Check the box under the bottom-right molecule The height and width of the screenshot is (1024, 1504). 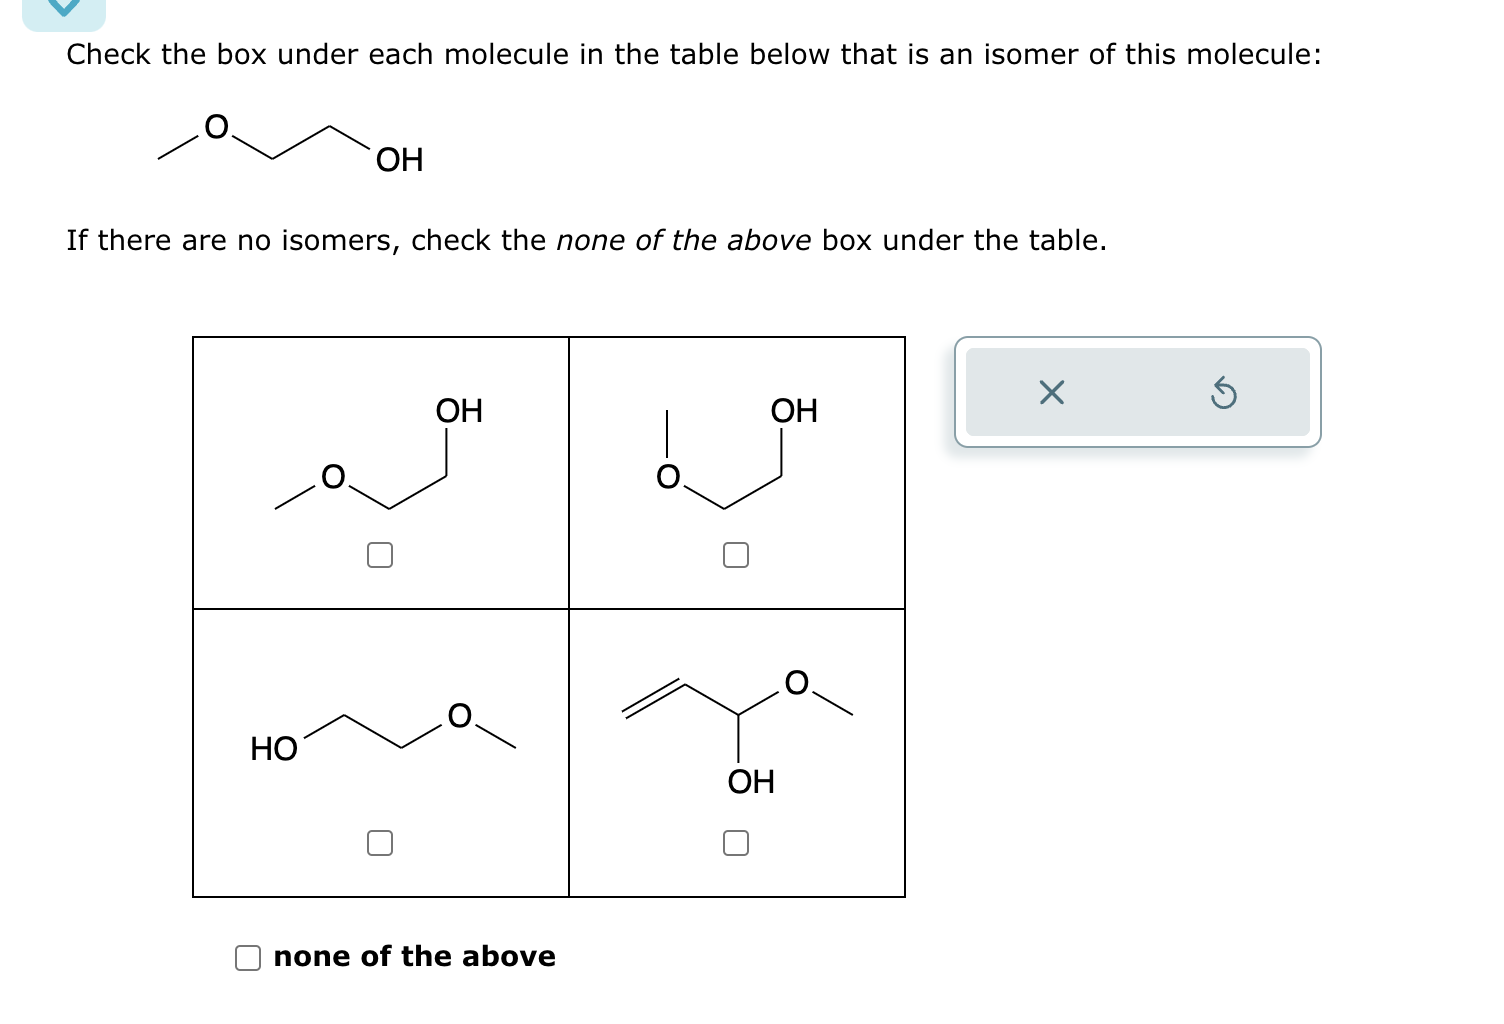[x=735, y=843]
